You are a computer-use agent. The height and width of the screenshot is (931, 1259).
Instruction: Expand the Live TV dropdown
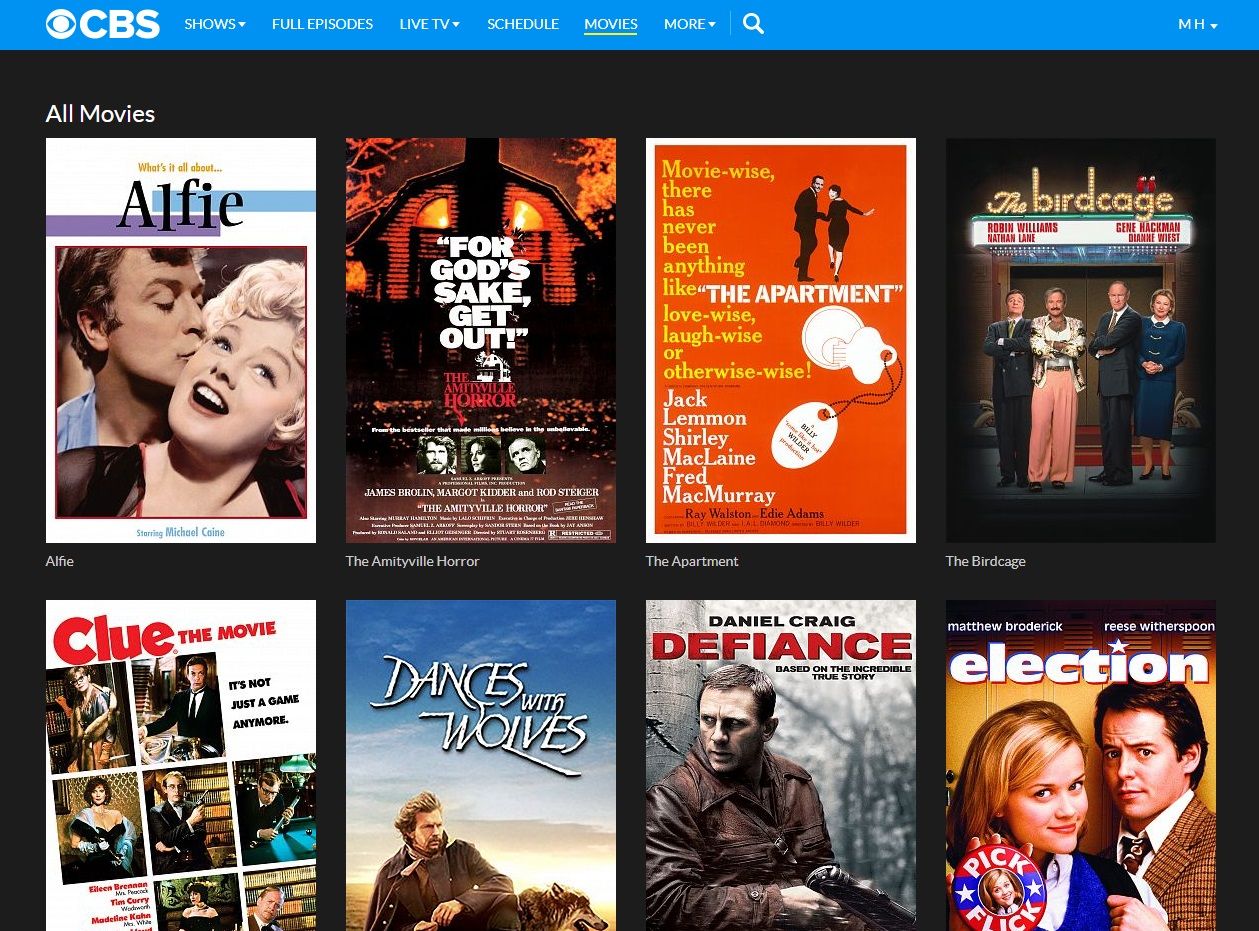pyautogui.click(x=430, y=24)
